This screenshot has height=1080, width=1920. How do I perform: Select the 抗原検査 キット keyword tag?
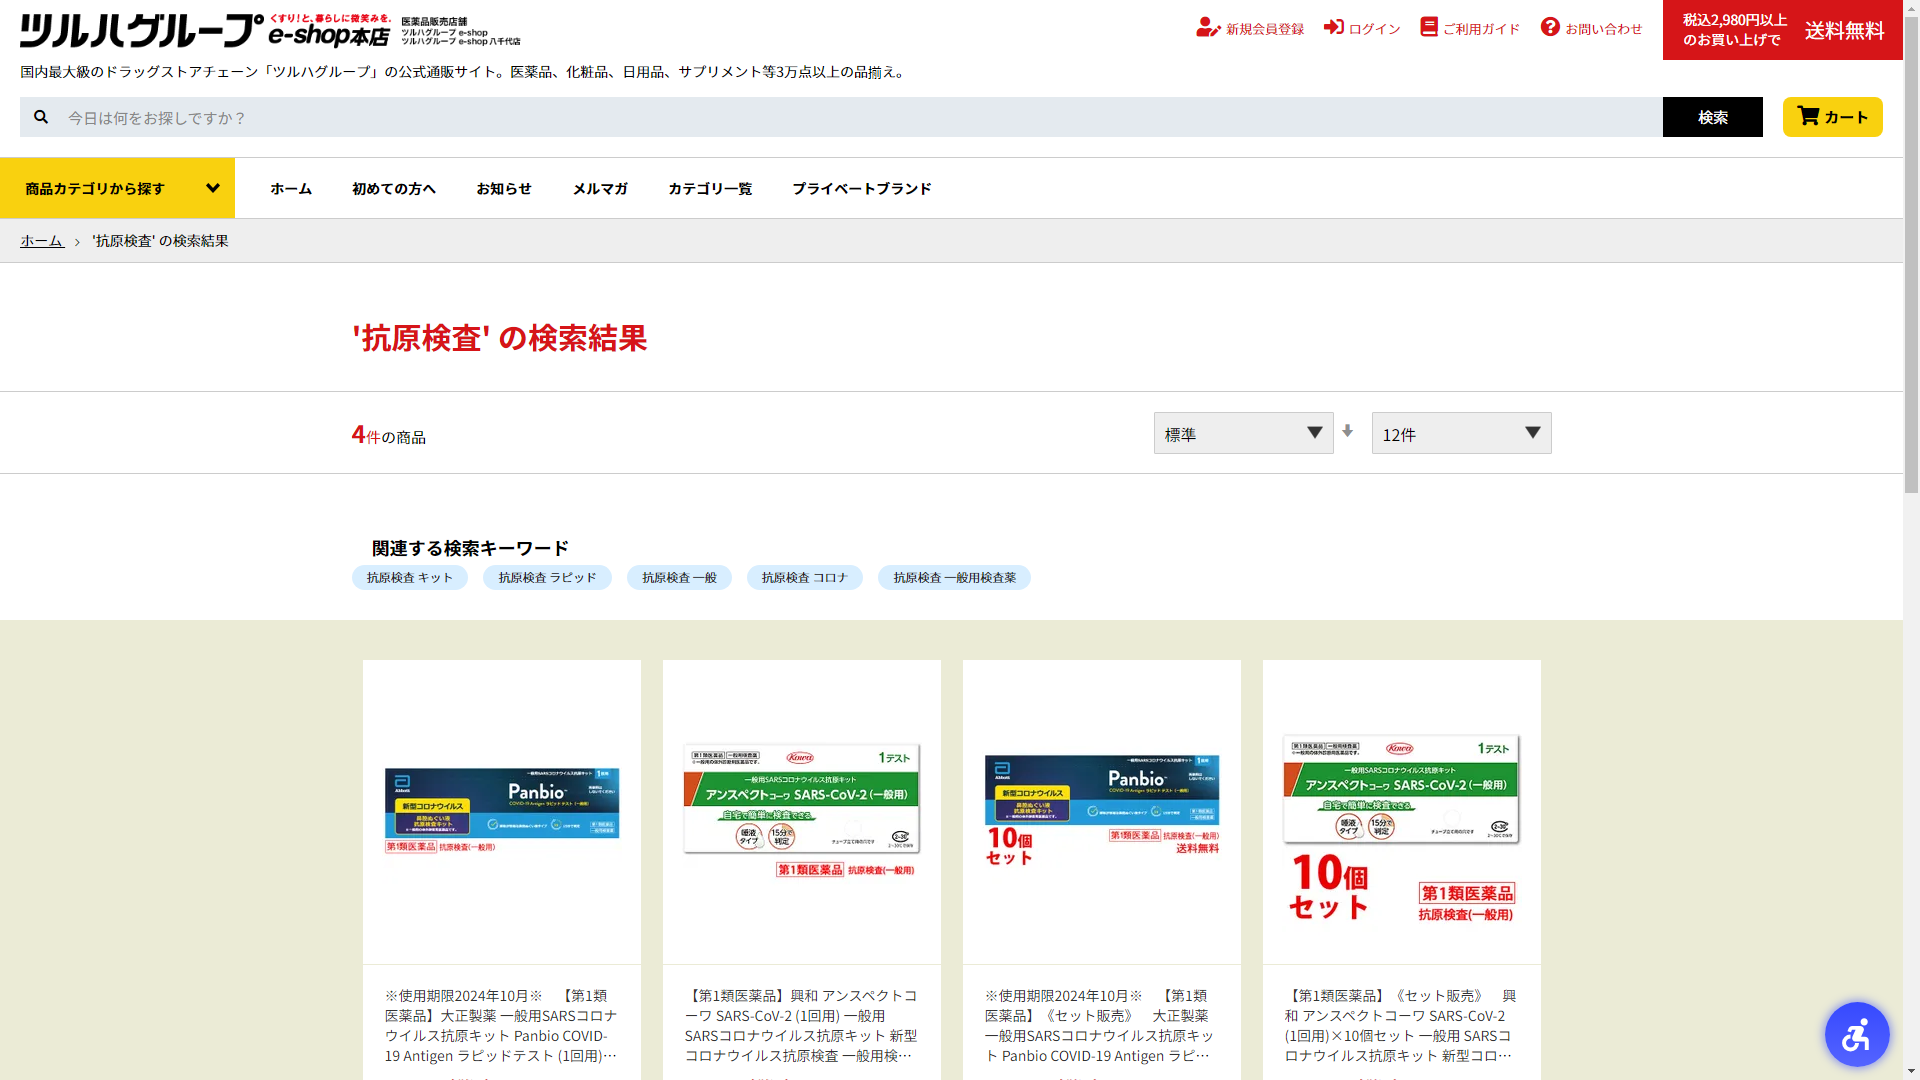(409, 578)
